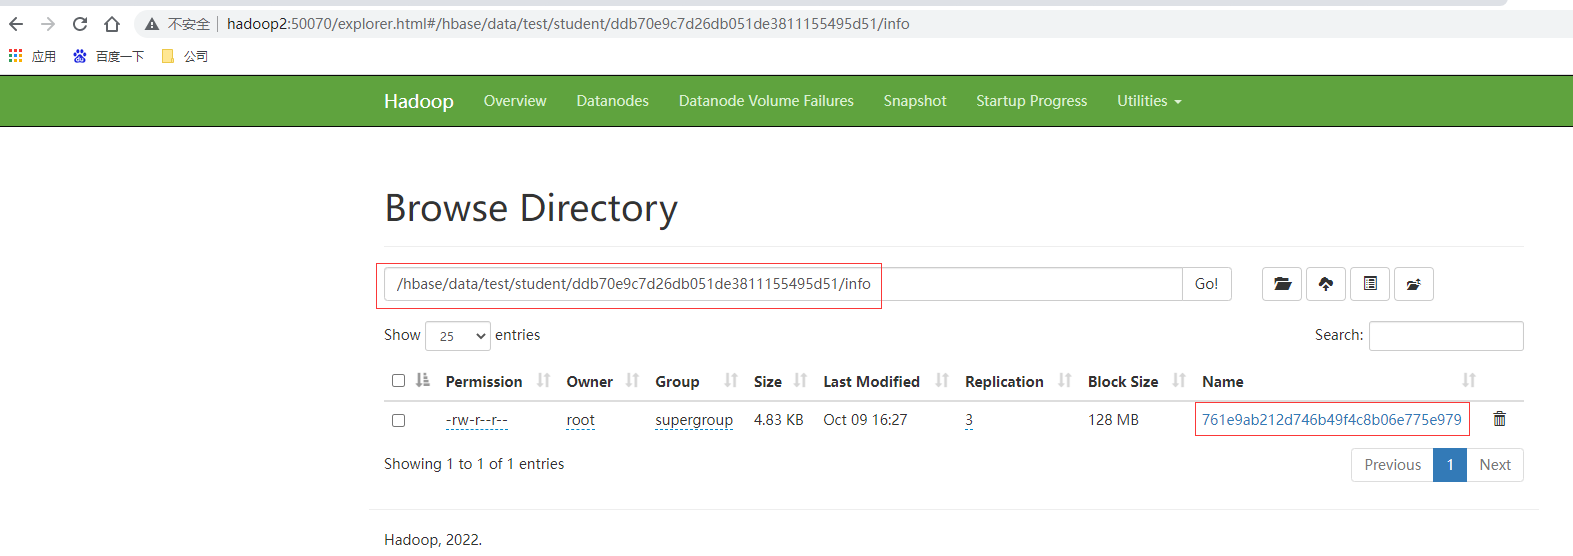This screenshot has width=1573, height=556.
Task: Click the Hadoop brand link
Action: coord(419,101)
